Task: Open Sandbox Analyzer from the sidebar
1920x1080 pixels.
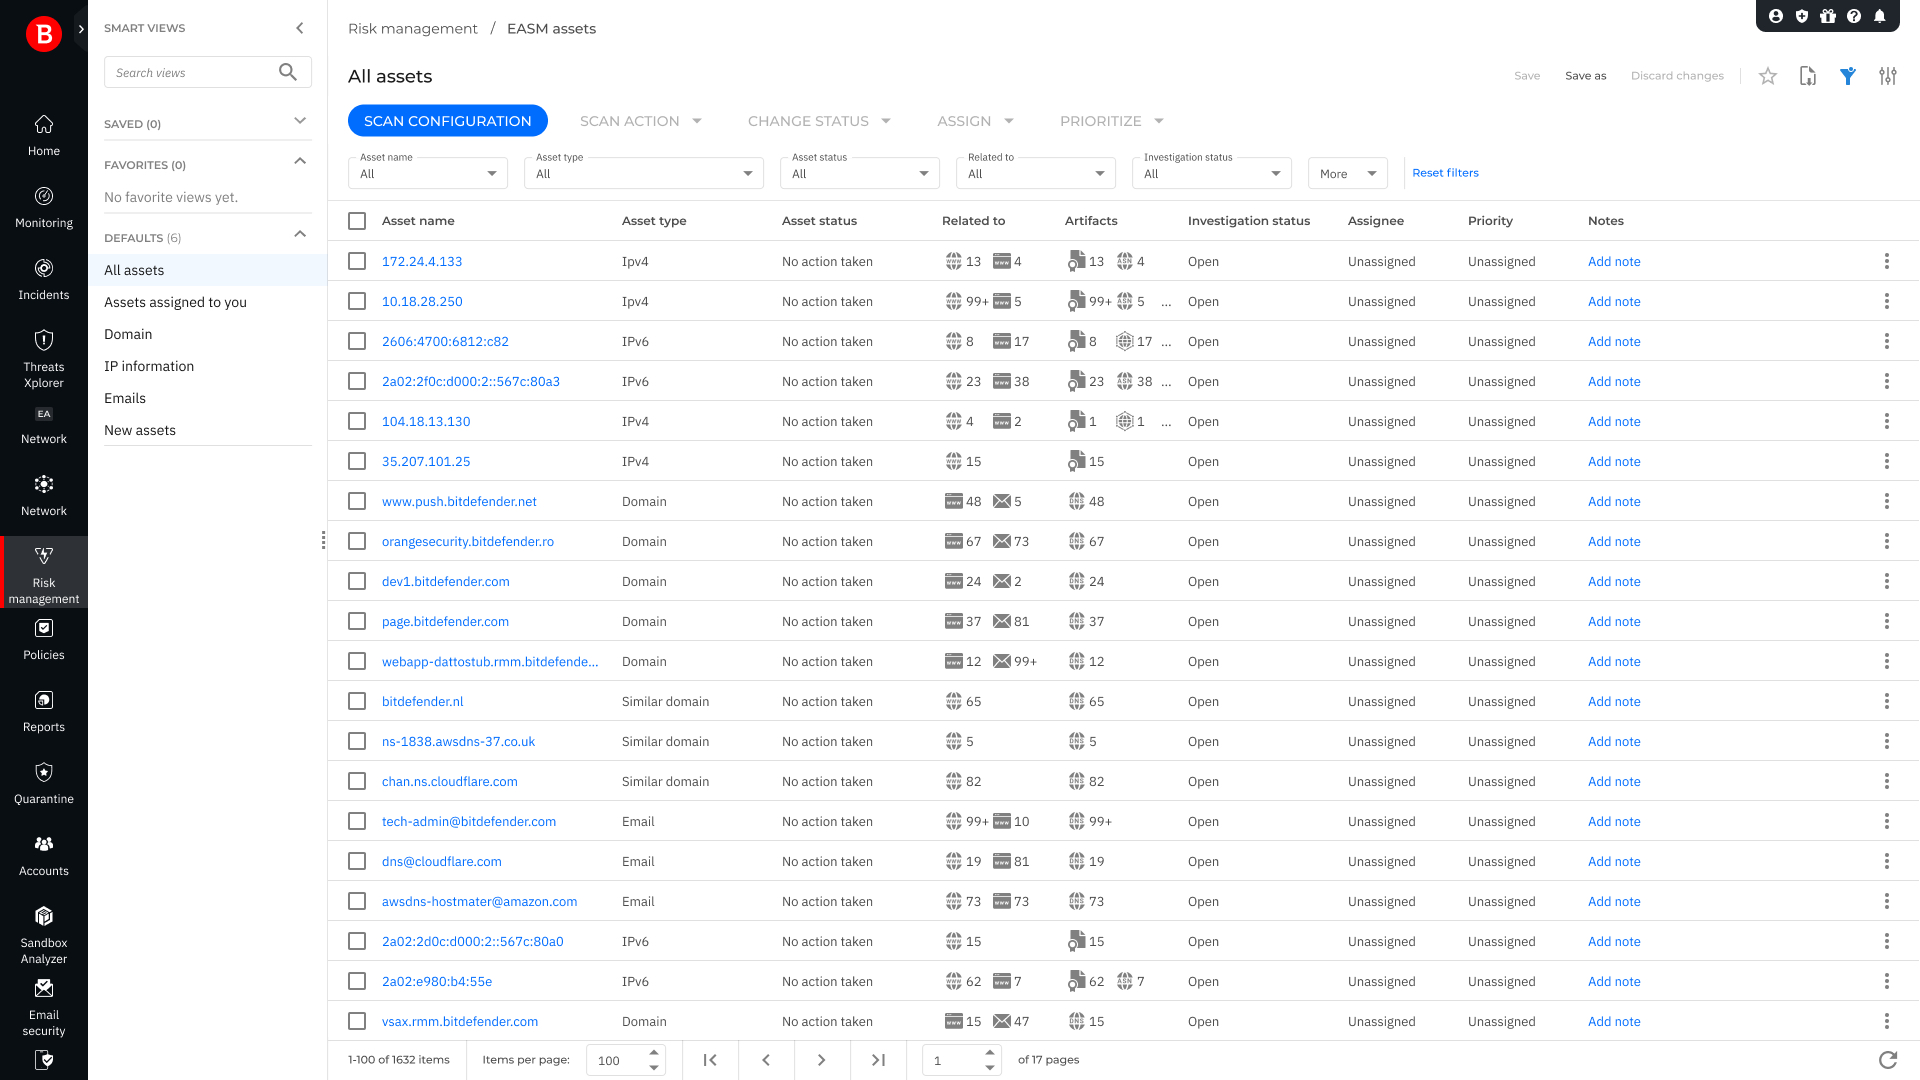Action: point(43,934)
